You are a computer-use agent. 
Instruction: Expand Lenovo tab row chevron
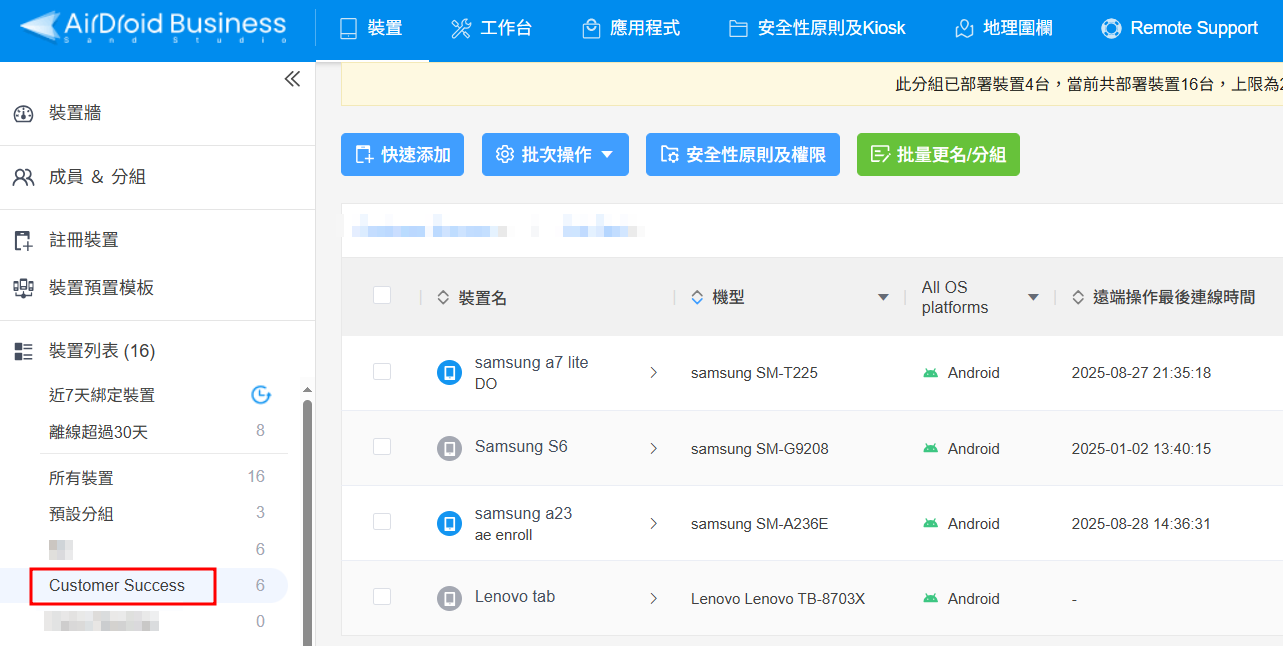pyautogui.click(x=654, y=598)
